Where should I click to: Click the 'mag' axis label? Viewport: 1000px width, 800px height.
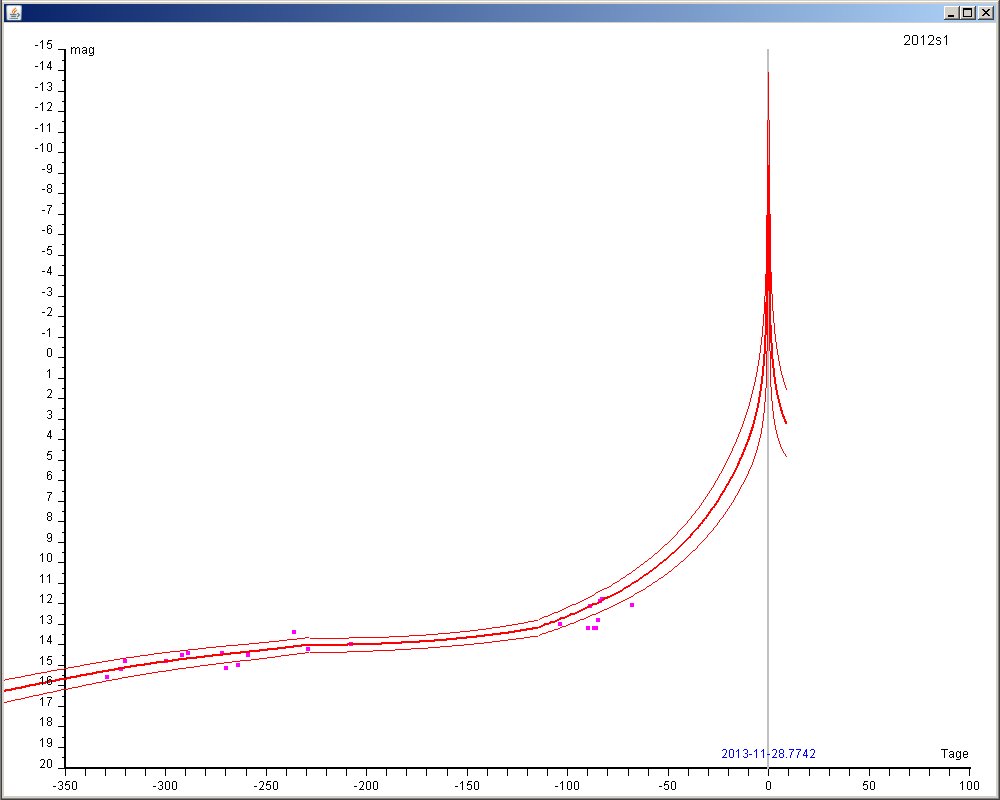(82, 50)
